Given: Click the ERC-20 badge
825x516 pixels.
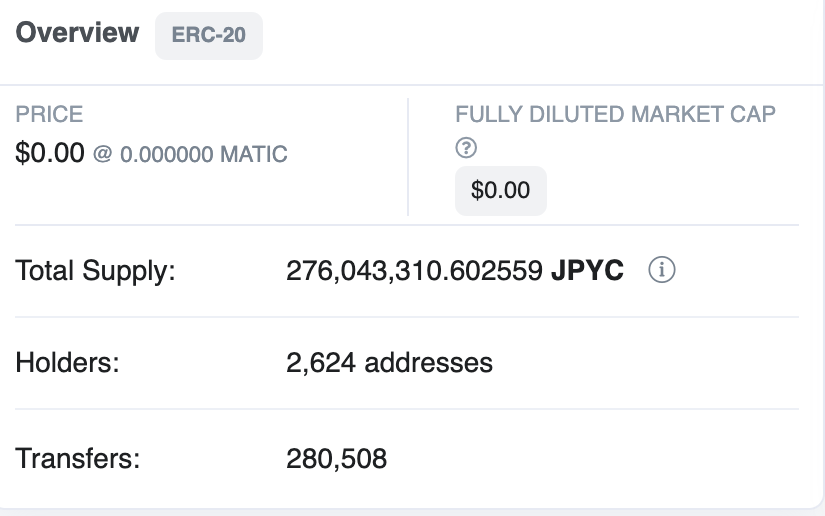Looking at the screenshot, I should point(209,35).
